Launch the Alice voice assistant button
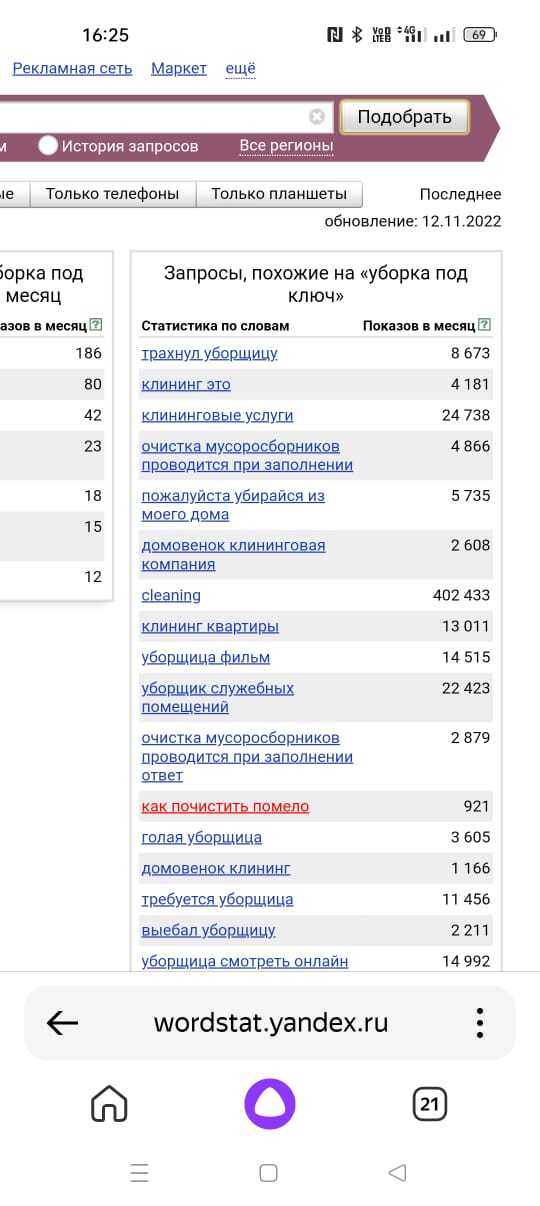This screenshot has height=1206, width=540. (271, 1104)
